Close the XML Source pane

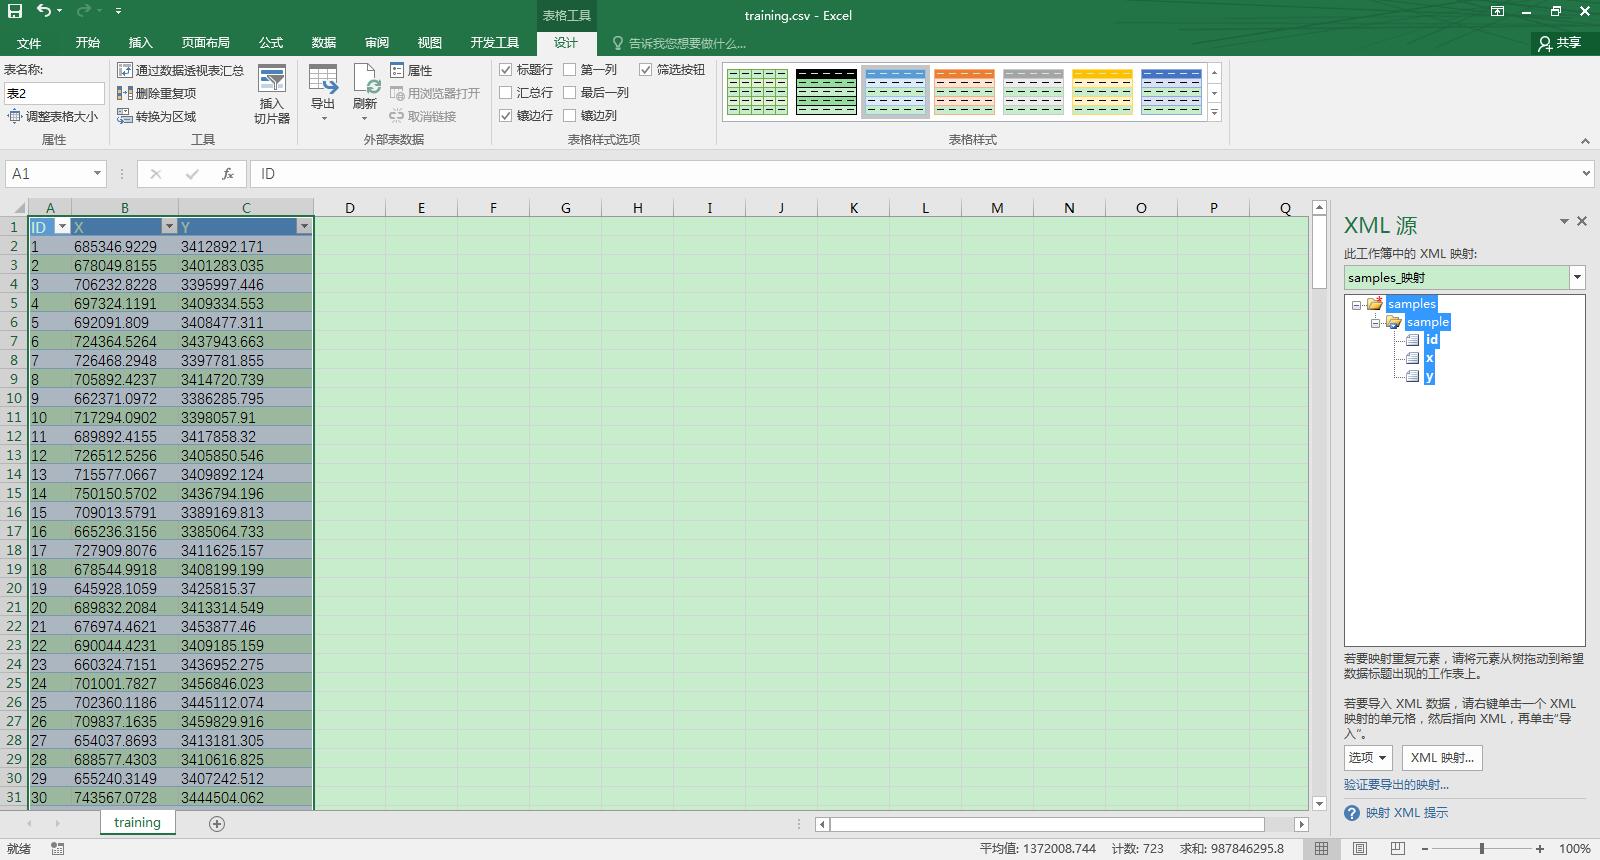point(1582,221)
